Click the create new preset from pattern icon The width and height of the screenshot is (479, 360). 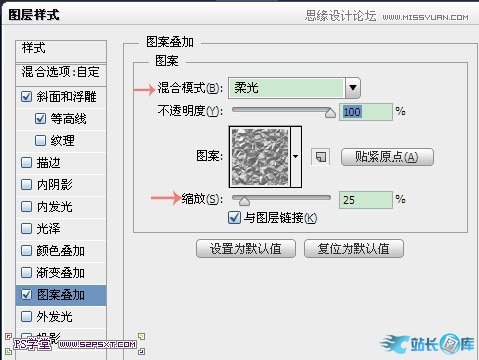[320, 157]
